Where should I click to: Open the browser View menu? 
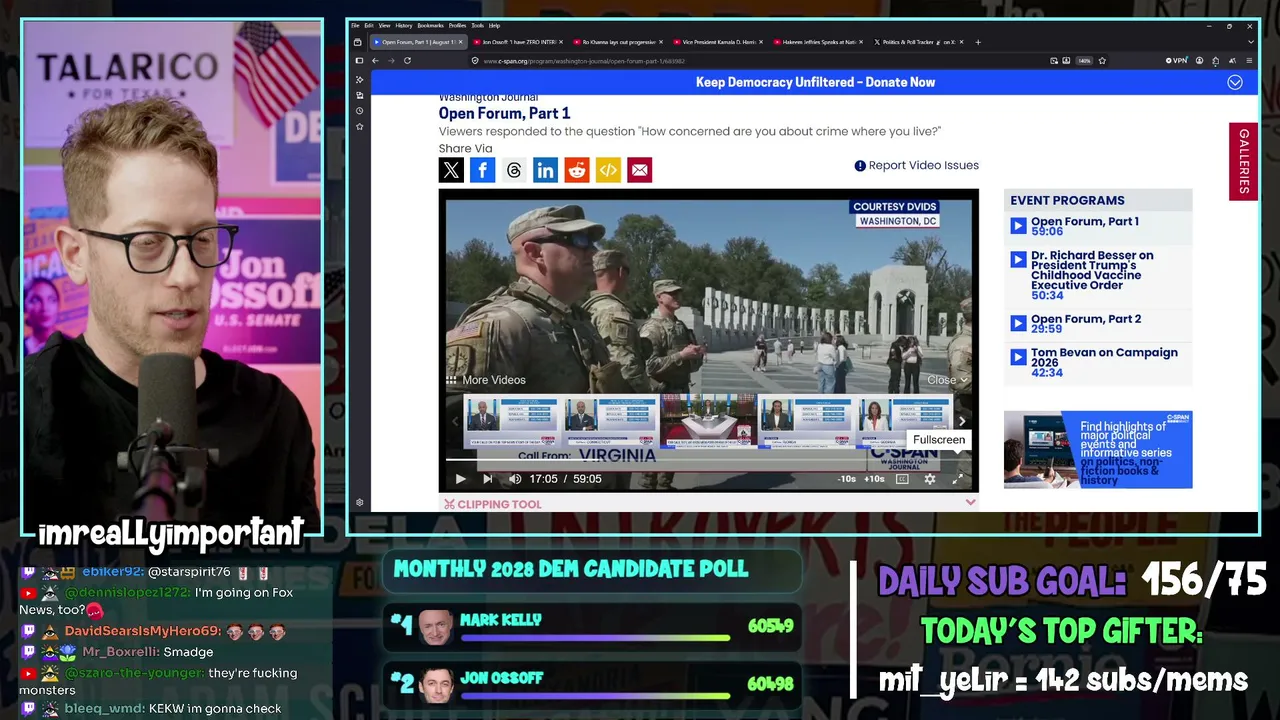point(384,25)
